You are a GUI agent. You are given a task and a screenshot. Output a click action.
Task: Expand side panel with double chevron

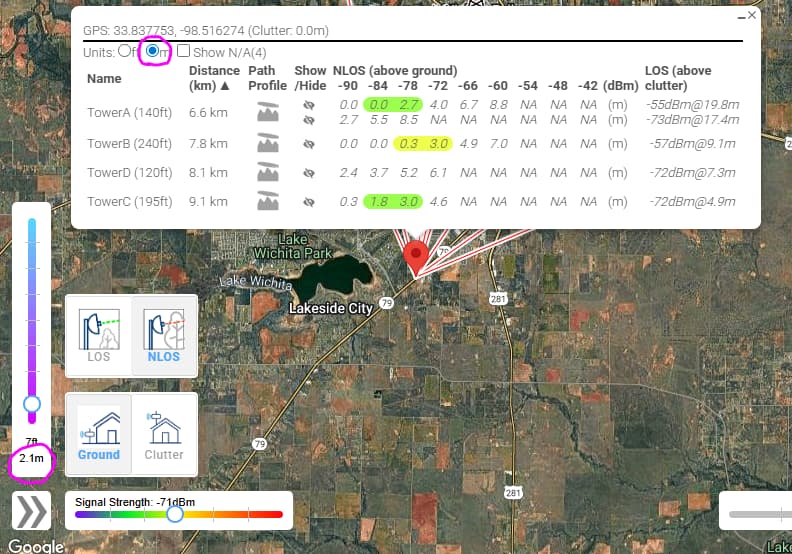tap(32, 510)
